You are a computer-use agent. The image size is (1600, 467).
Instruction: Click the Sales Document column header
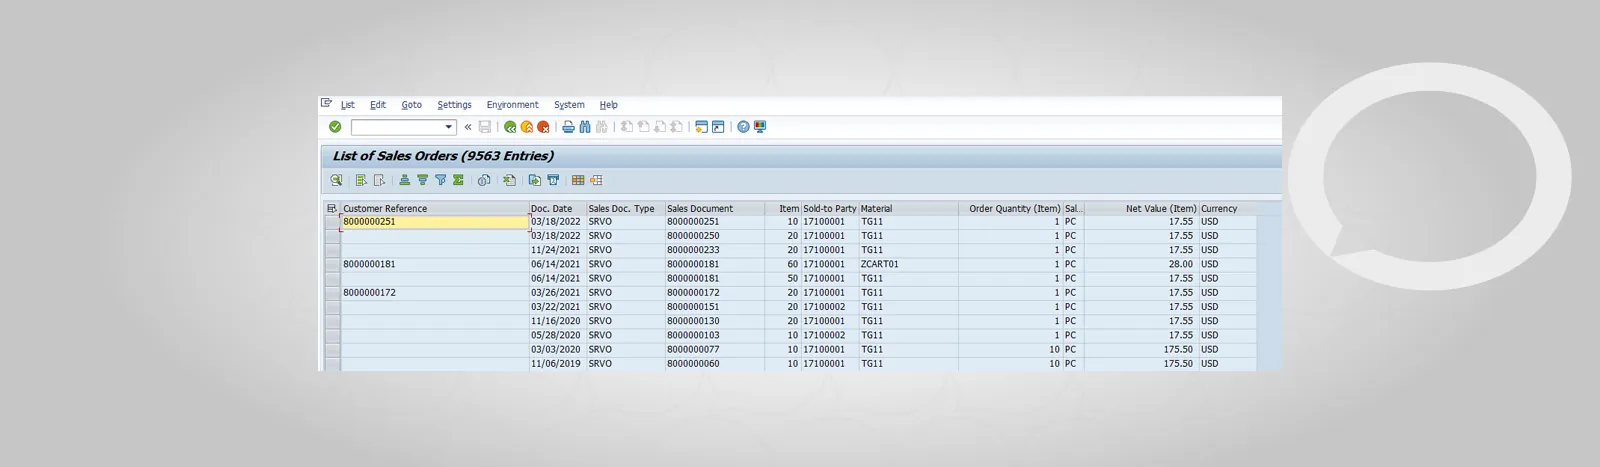[x=715, y=208]
